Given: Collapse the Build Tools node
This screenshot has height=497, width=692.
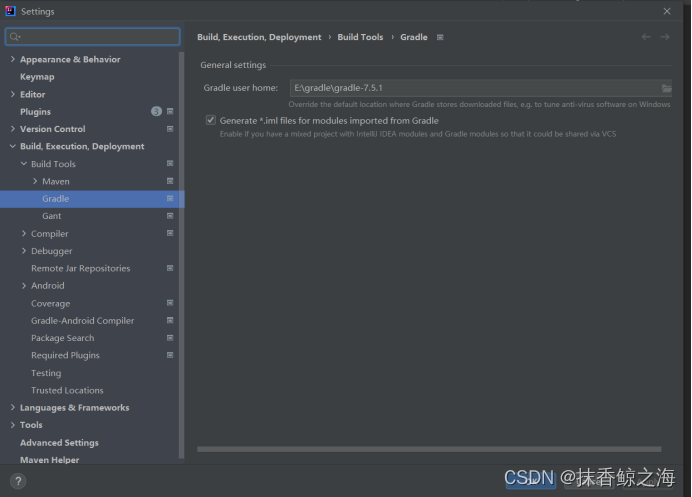Looking at the screenshot, I should pos(24,163).
